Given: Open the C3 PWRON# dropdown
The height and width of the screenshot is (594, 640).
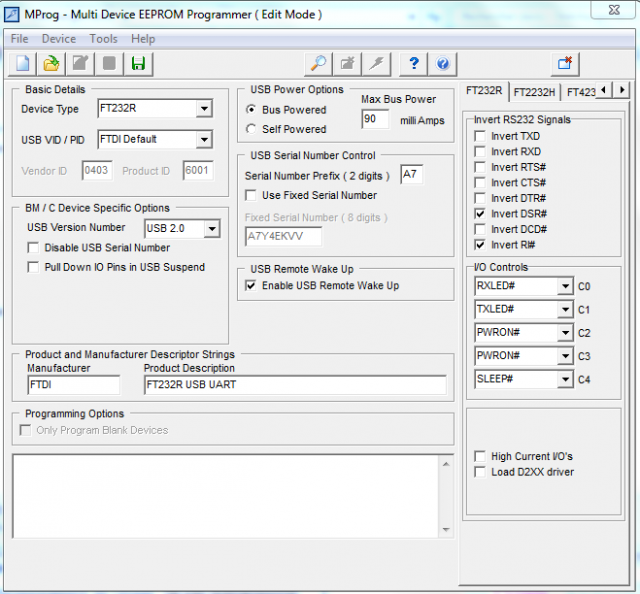Looking at the screenshot, I should click(565, 356).
